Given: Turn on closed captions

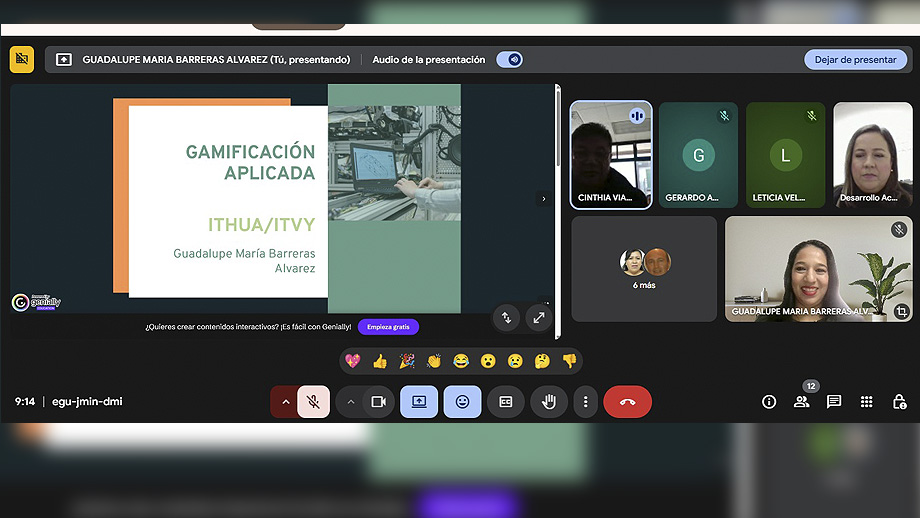Looking at the screenshot, I should pyautogui.click(x=506, y=402).
